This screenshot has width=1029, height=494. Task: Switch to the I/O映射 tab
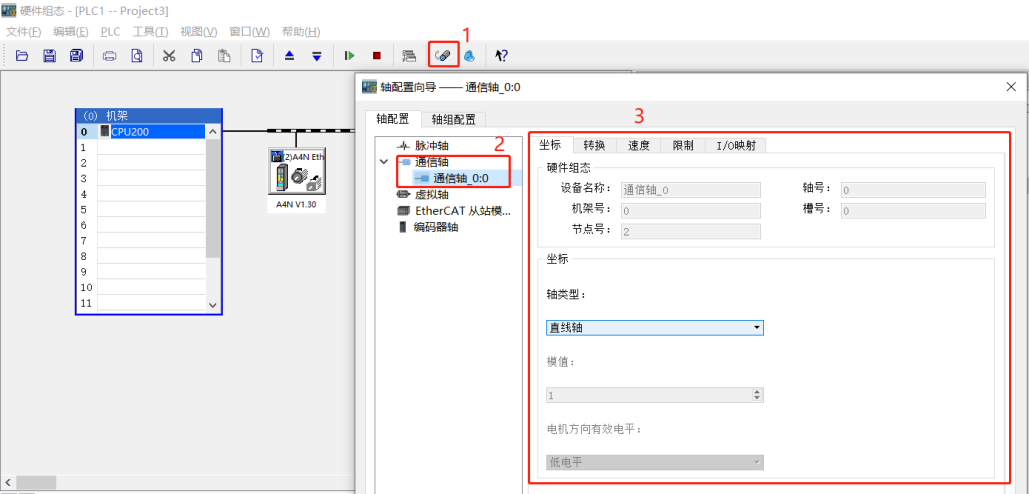(736, 145)
